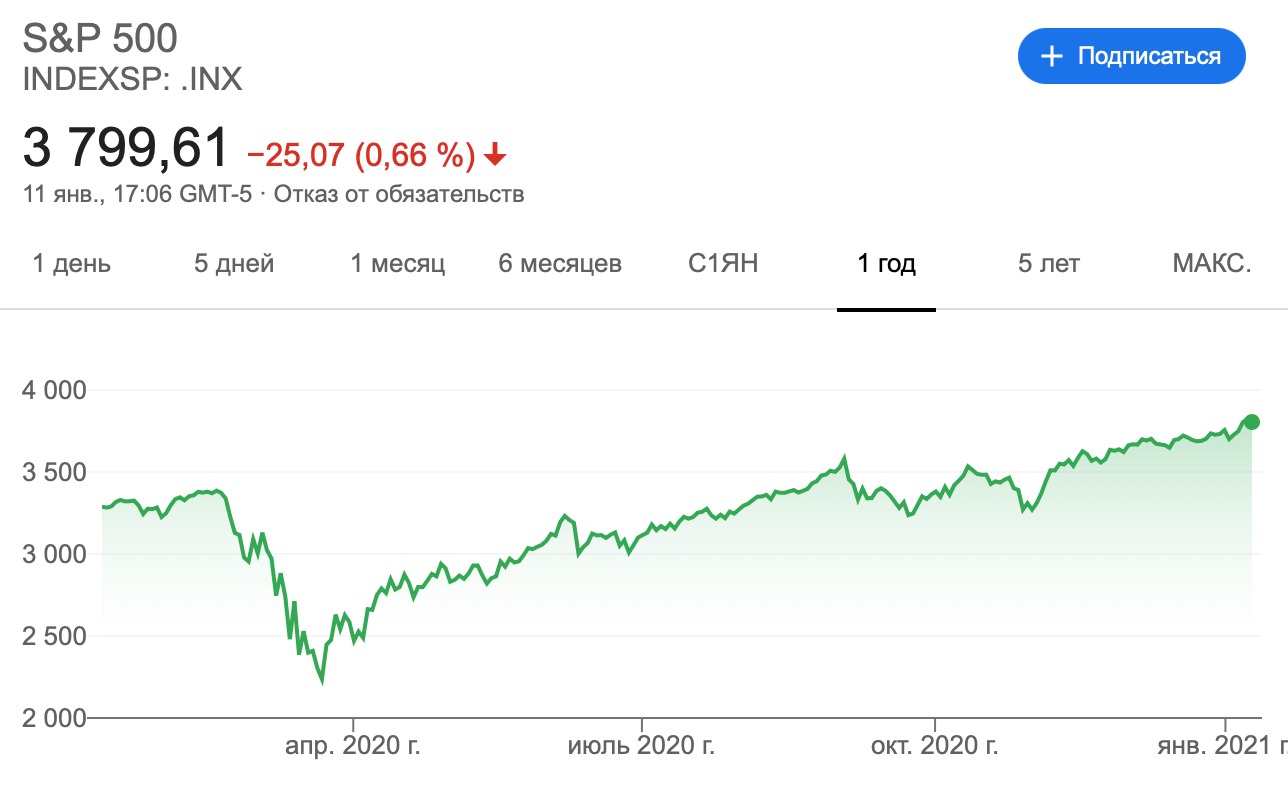Image resolution: width=1288 pixels, height=786 pixels.
Task: Open the Отказ от обязательств disclaimer link
Action: 399,194
